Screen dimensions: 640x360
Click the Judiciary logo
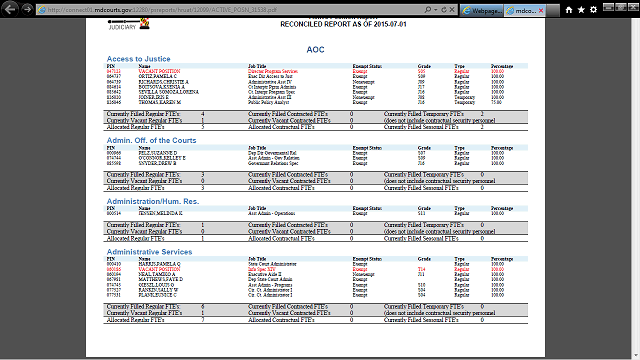coord(129,24)
